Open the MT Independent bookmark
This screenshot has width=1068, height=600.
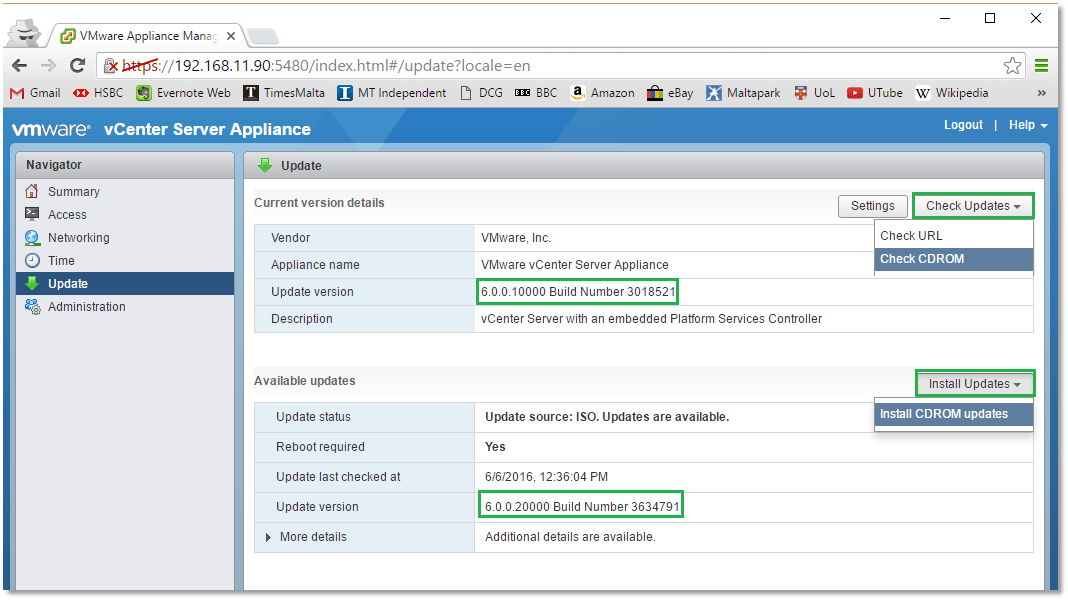[392, 93]
